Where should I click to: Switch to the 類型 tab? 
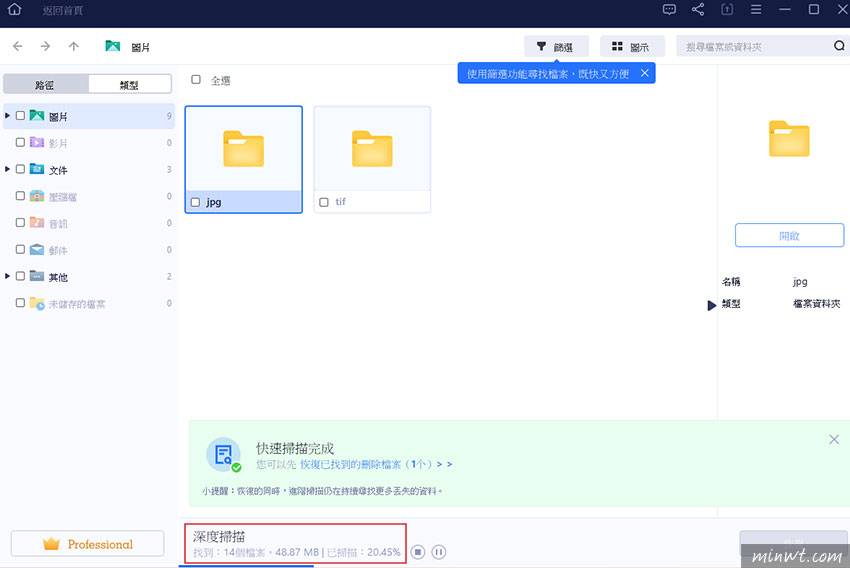pyautogui.click(x=130, y=85)
